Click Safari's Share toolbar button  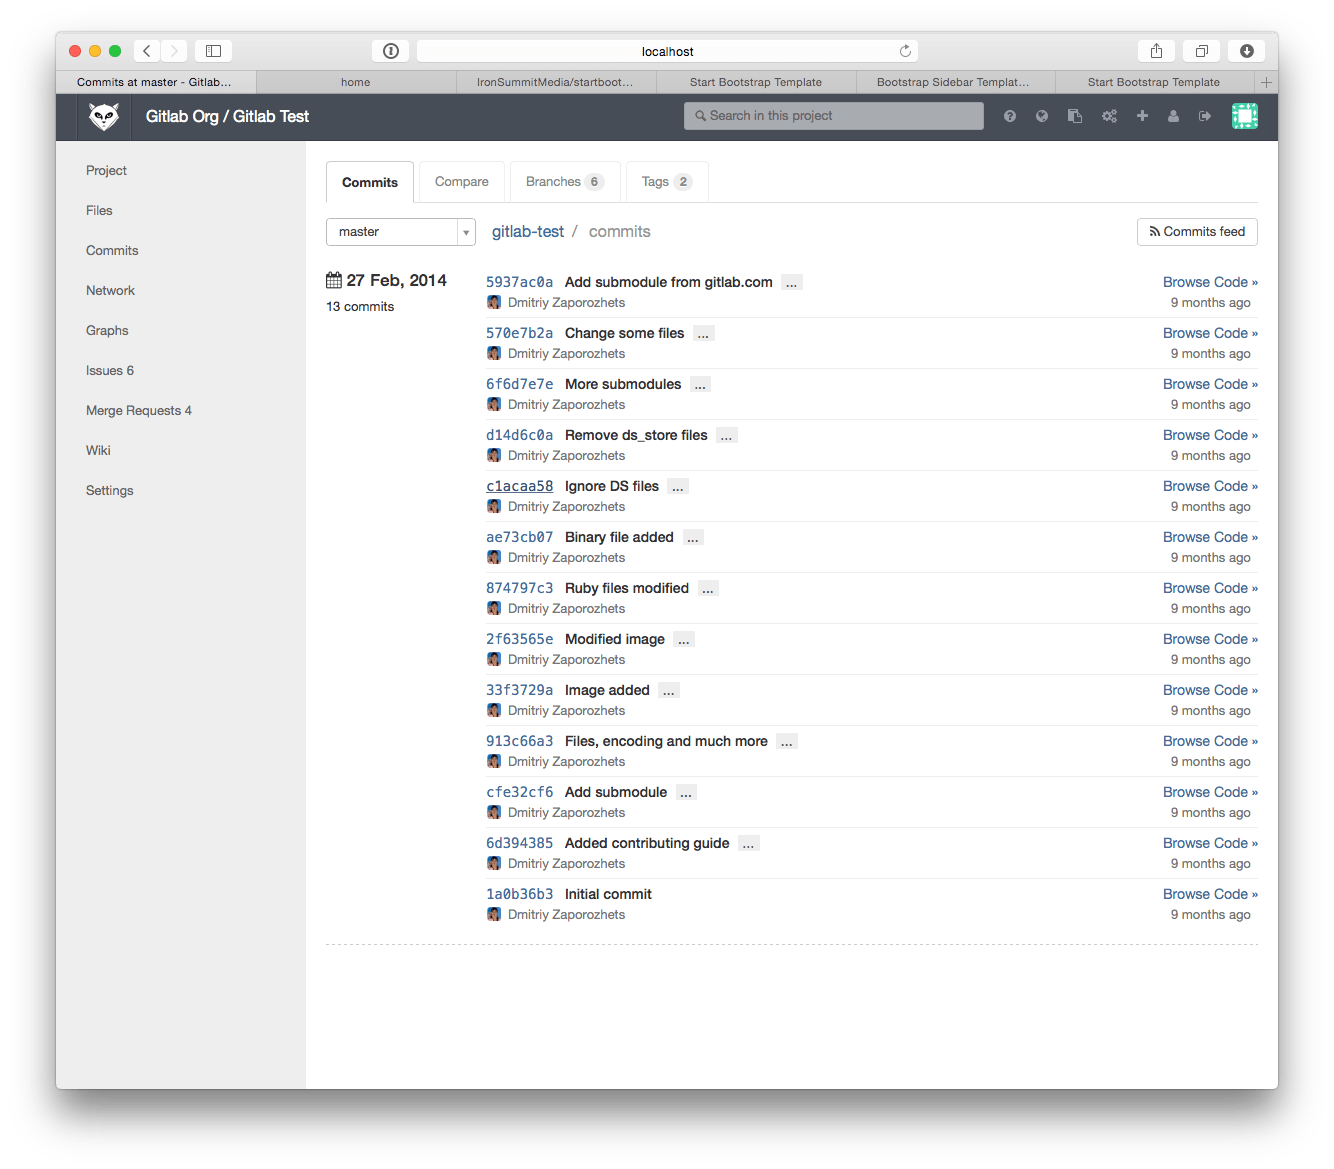coord(1156,51)
